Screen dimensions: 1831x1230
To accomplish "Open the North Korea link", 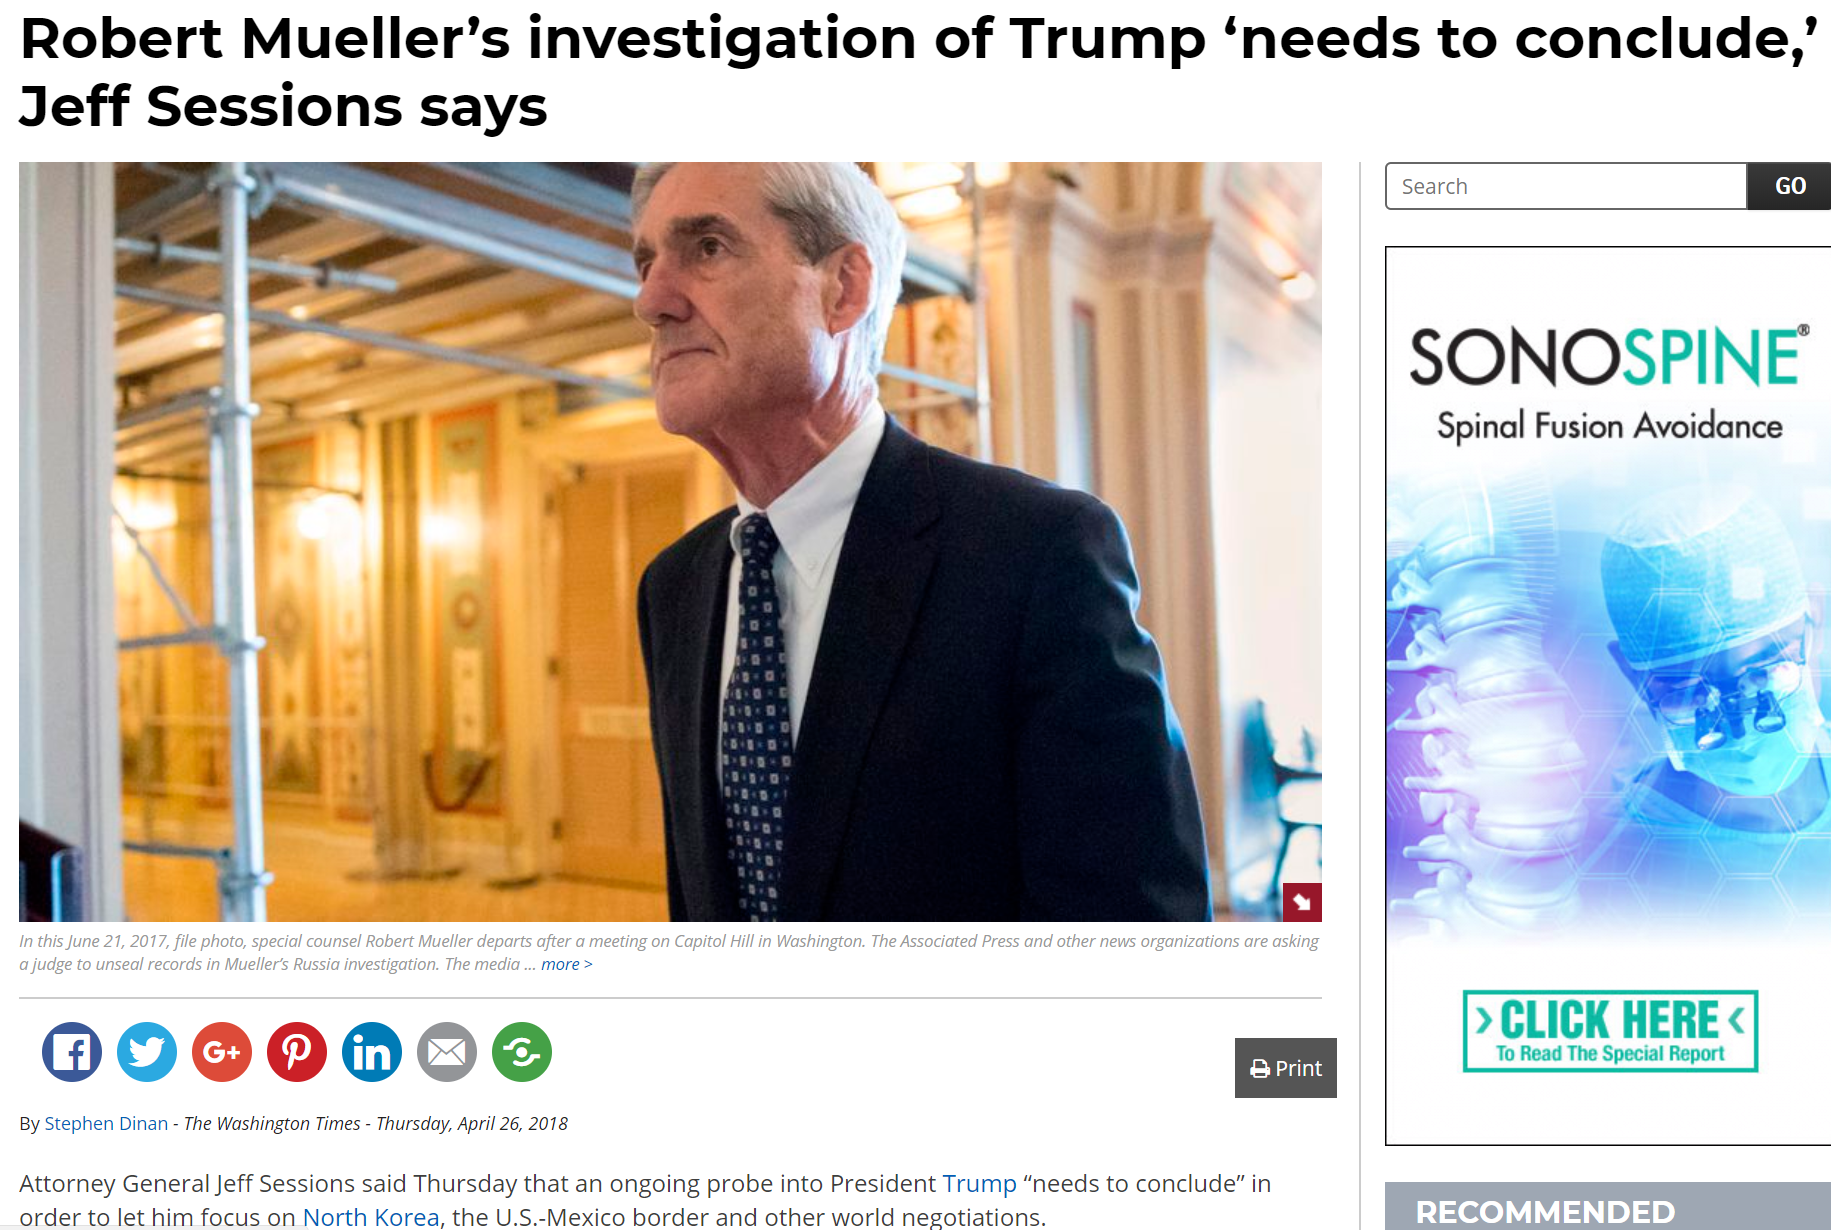I will click(371, 1217).
